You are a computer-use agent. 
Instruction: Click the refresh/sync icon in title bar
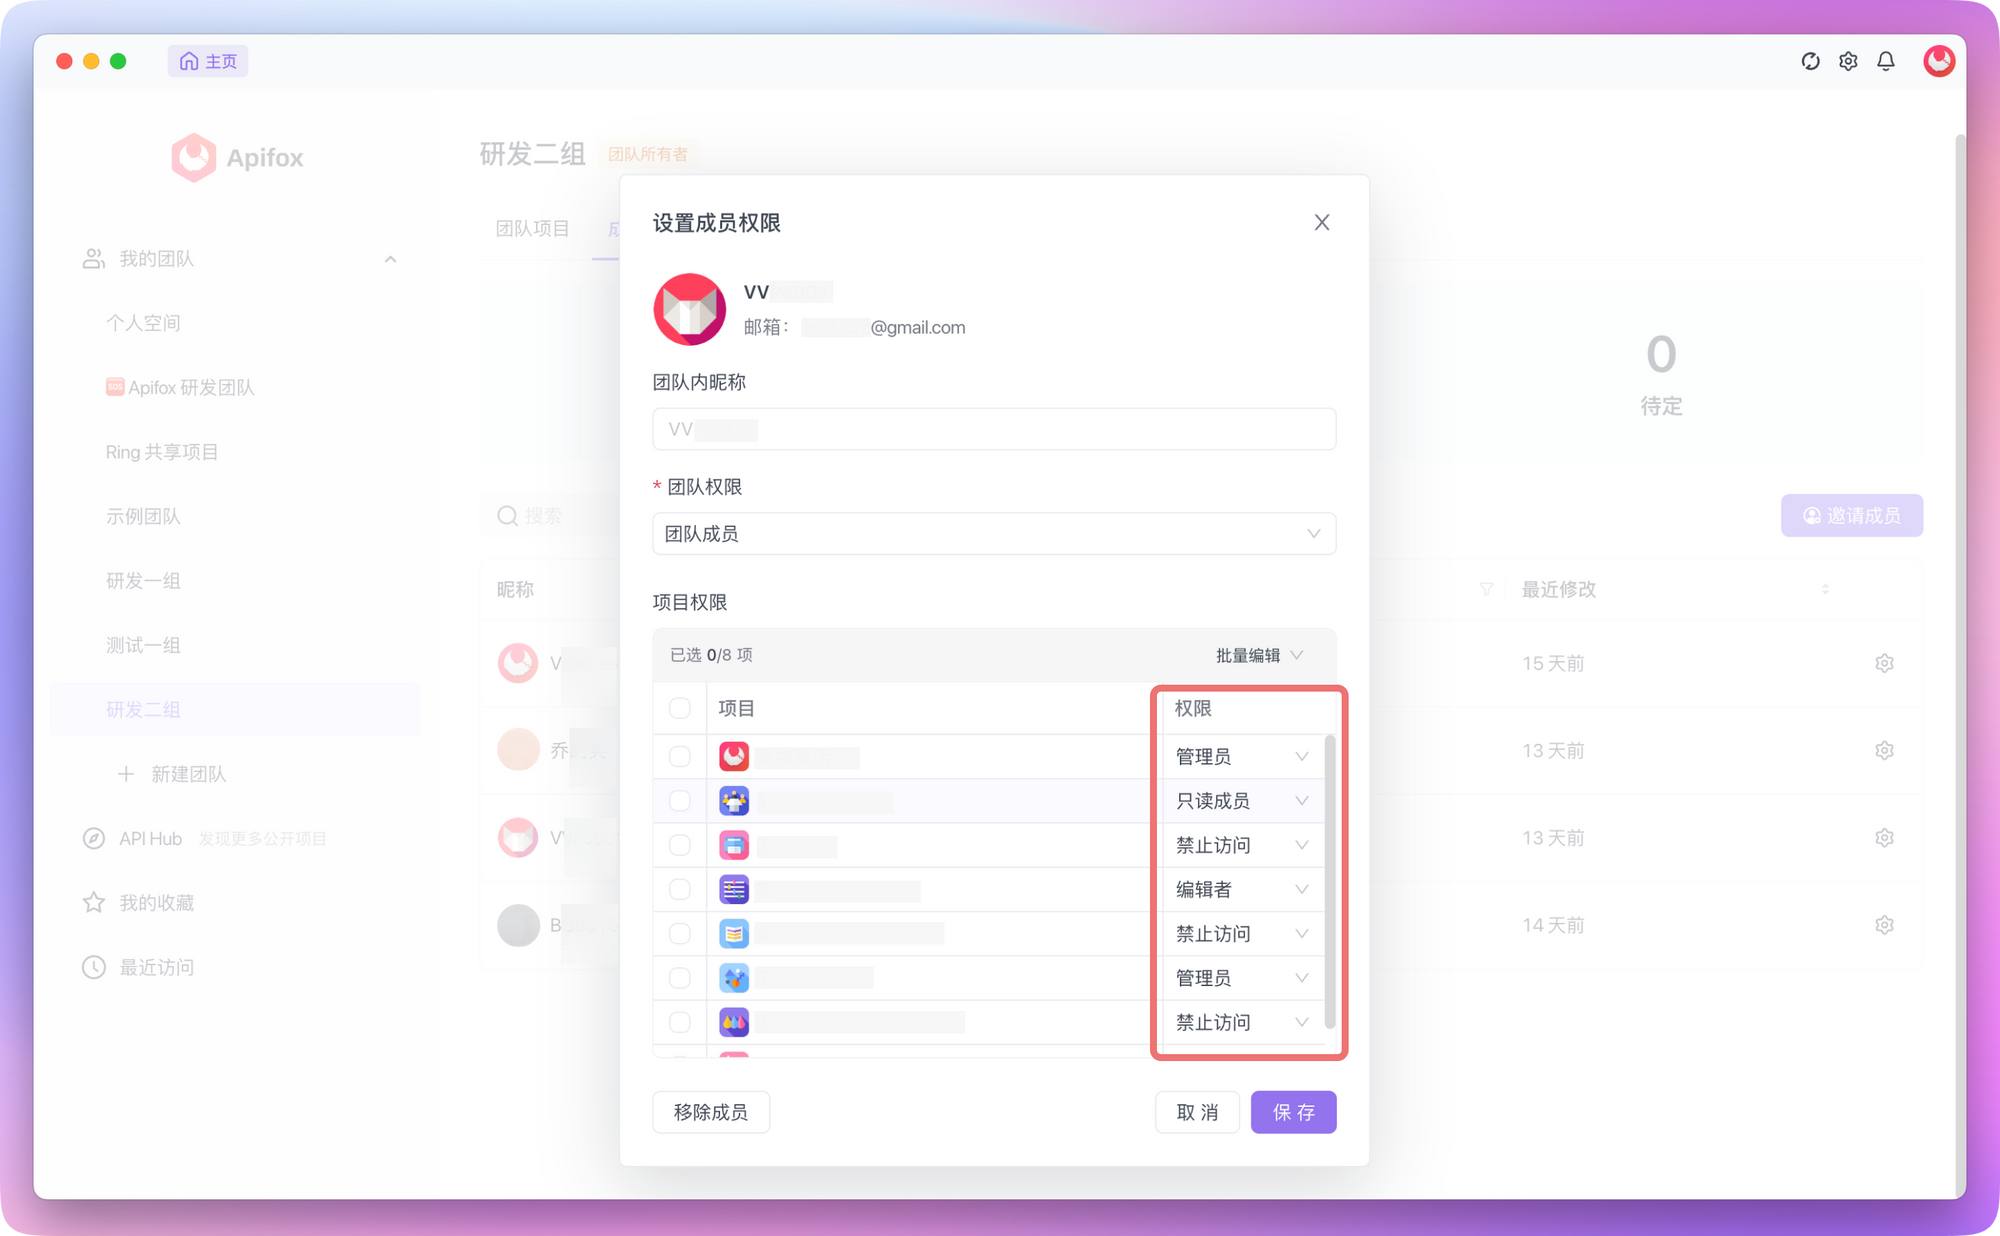[x=1810, y=61]
